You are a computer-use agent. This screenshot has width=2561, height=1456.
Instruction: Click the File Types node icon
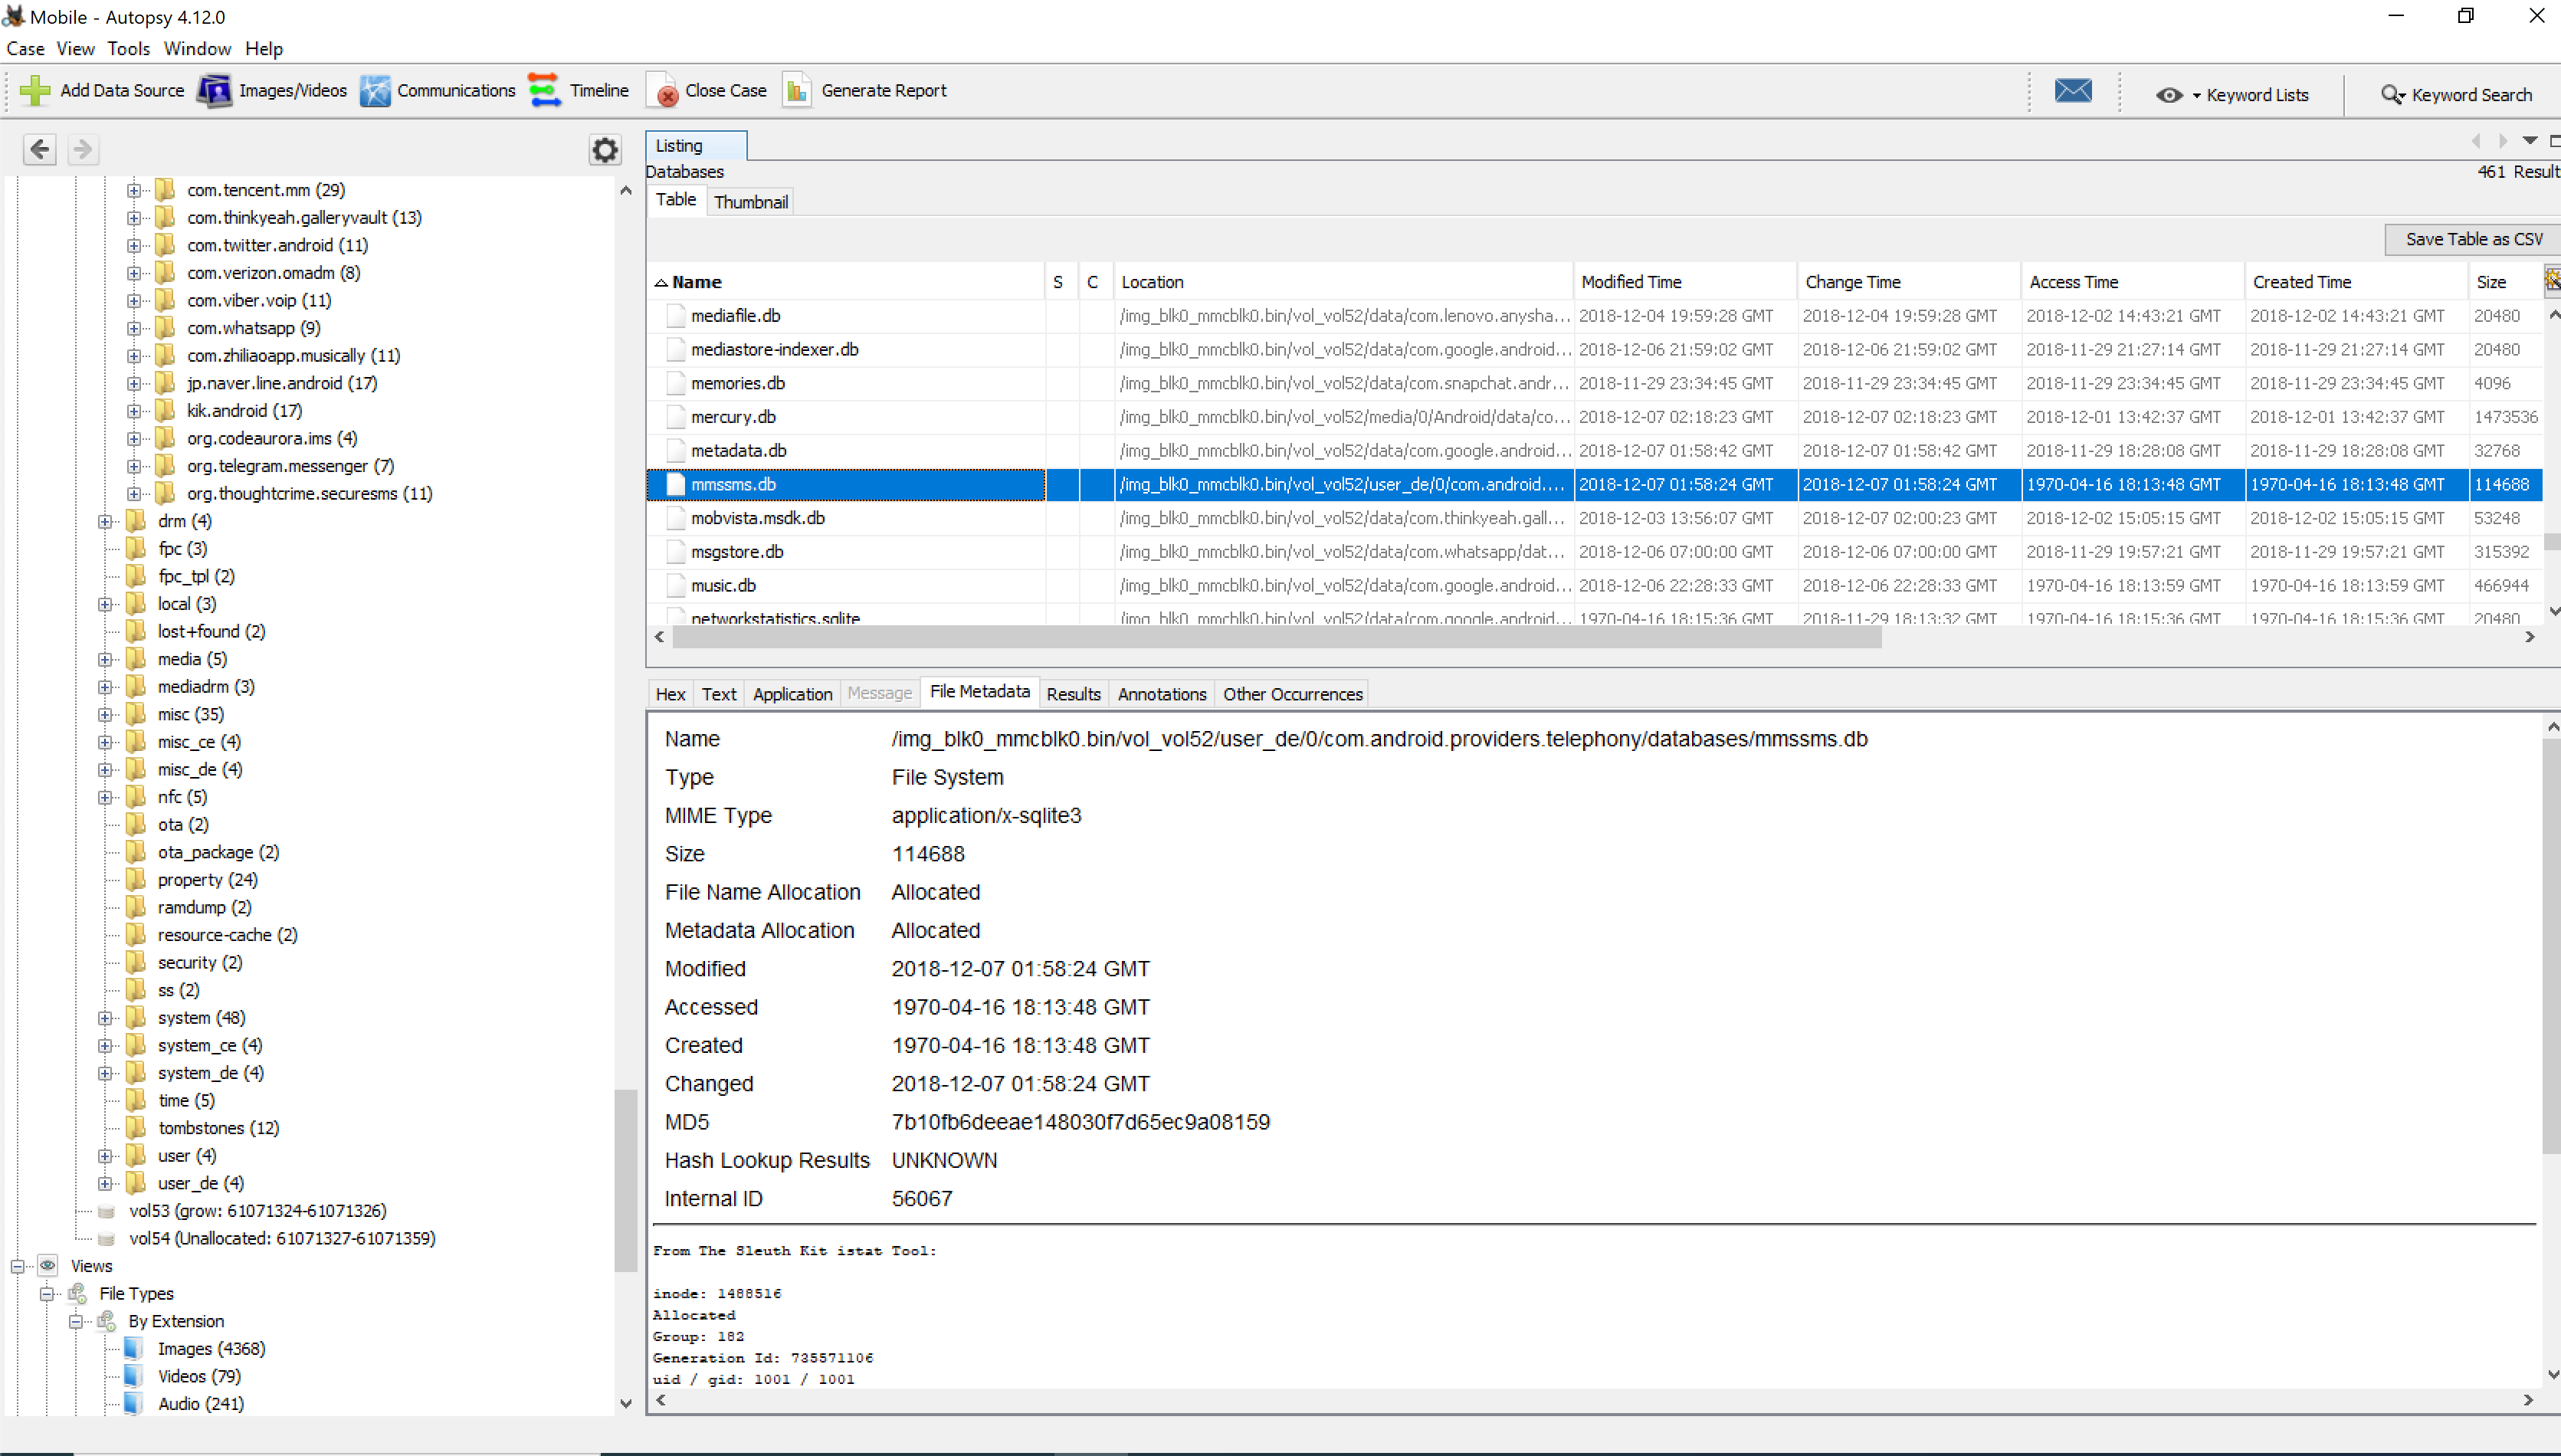[x=77, y=1294]
